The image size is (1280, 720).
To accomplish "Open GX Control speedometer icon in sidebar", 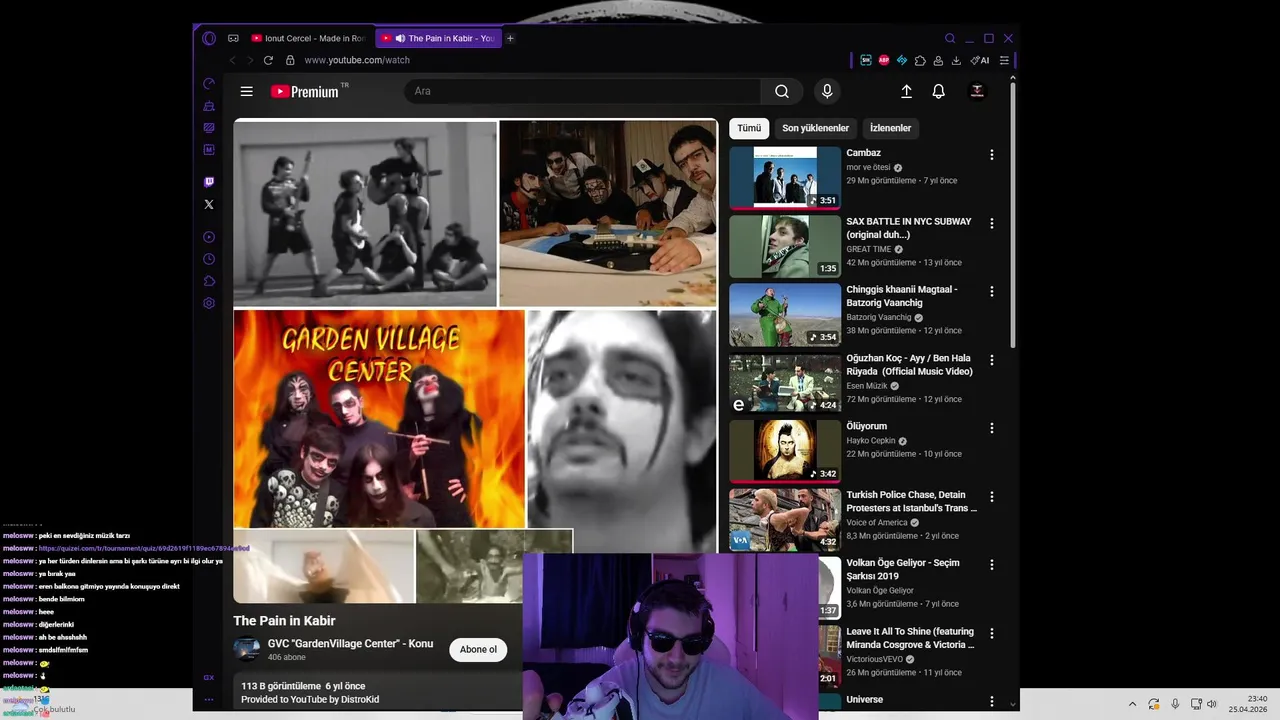I will tap(209, 84).
